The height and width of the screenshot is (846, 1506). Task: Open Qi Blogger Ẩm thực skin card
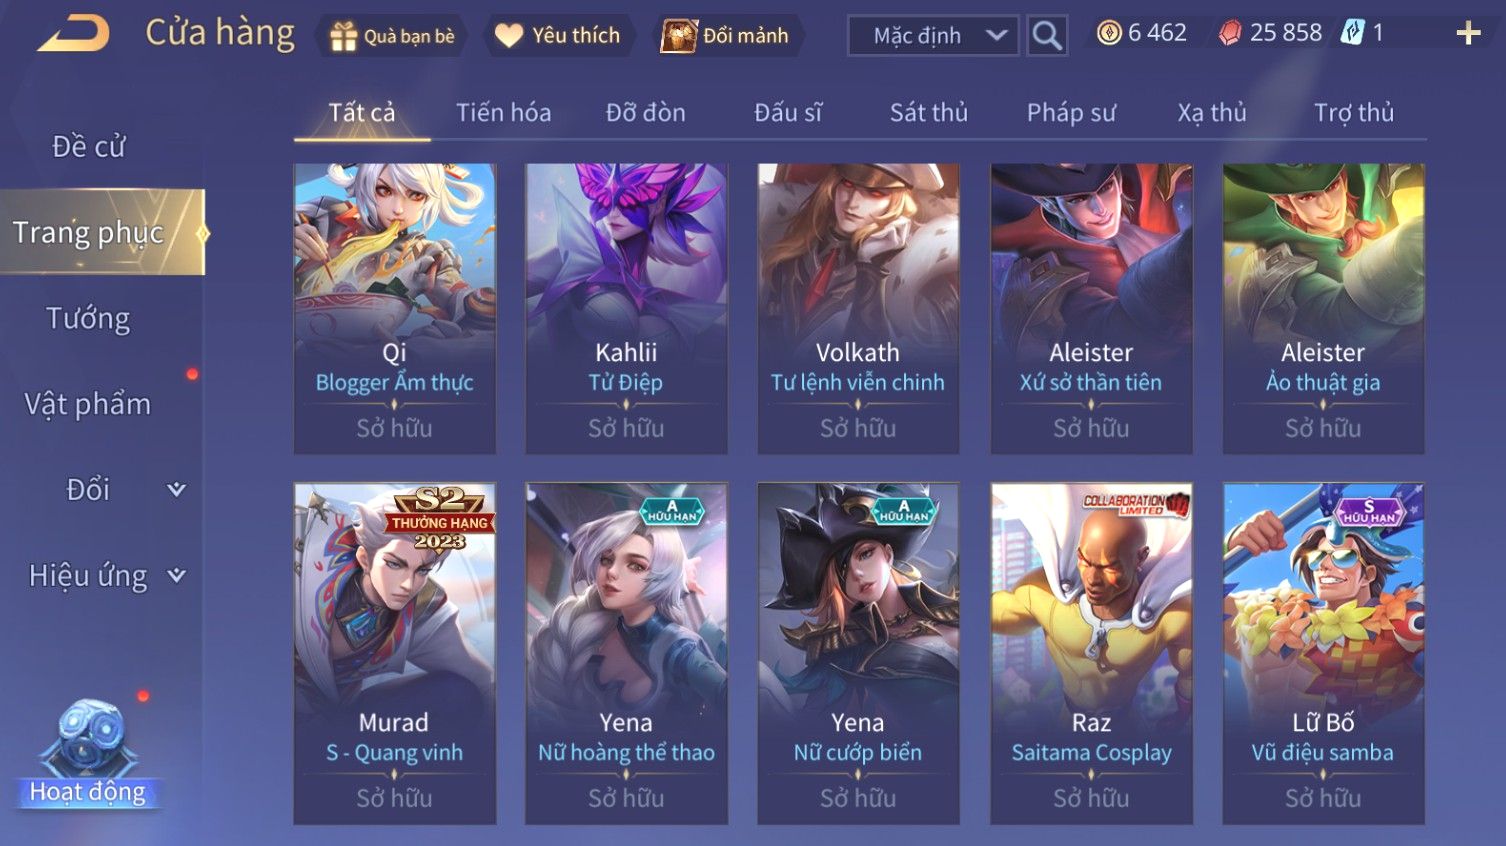[x=394, y=309]
